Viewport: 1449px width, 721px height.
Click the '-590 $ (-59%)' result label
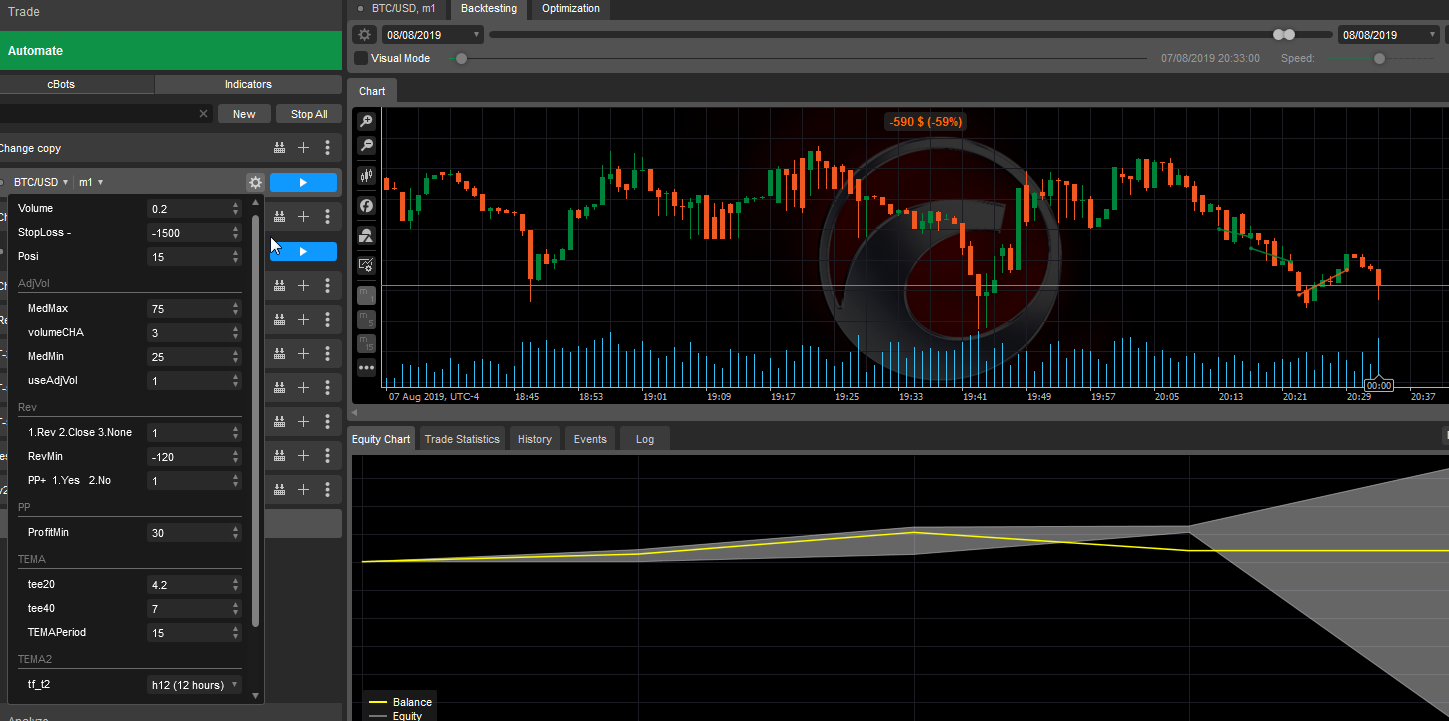point(924,122)
